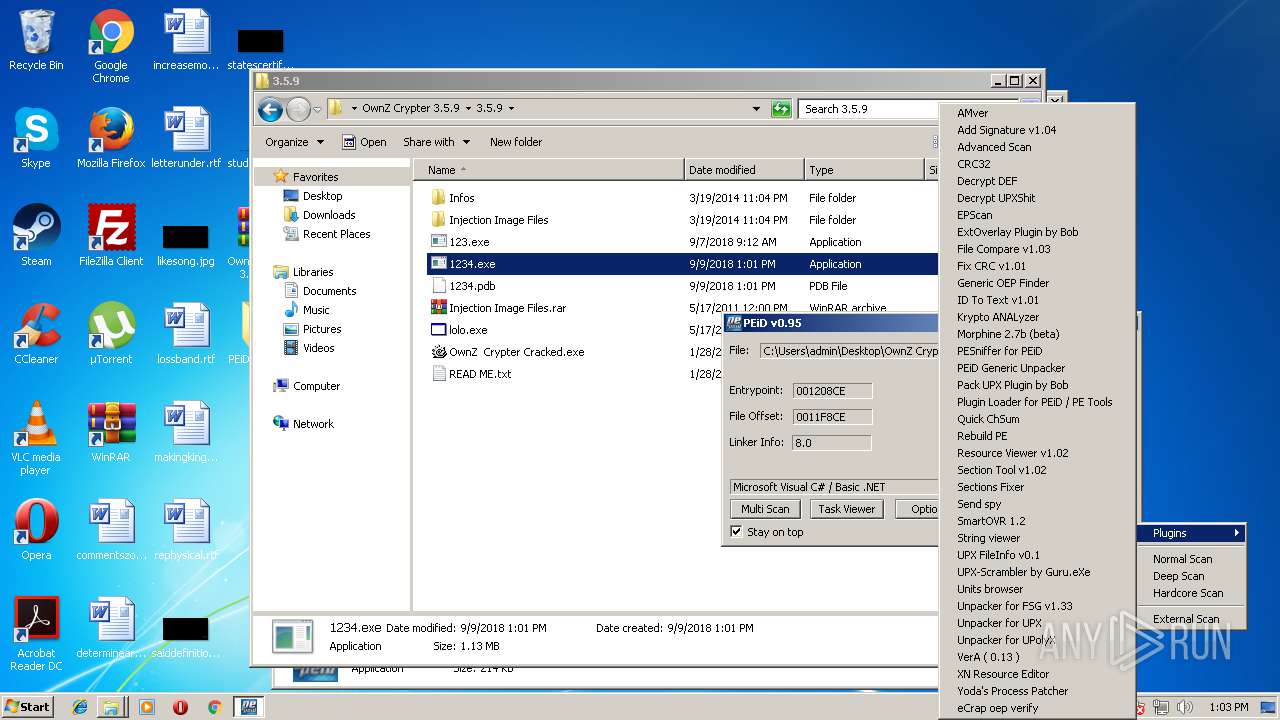1280x720 pixels.
Task: Select Documents library
Action: coord(329,291)
